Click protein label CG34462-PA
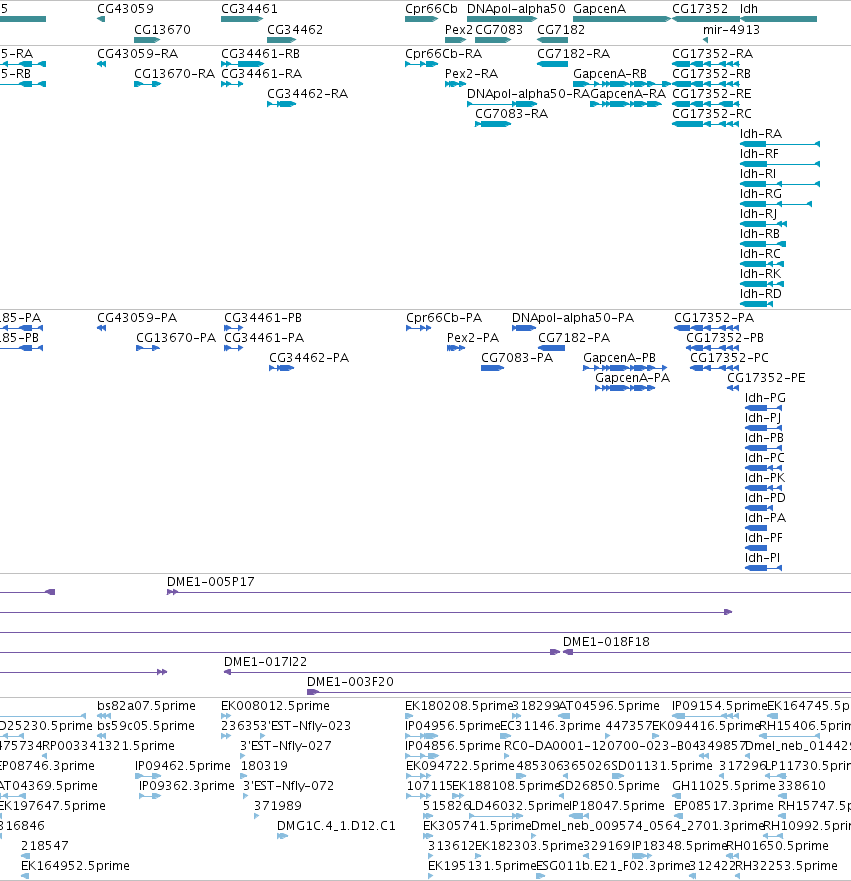 [x=309, y=358]
